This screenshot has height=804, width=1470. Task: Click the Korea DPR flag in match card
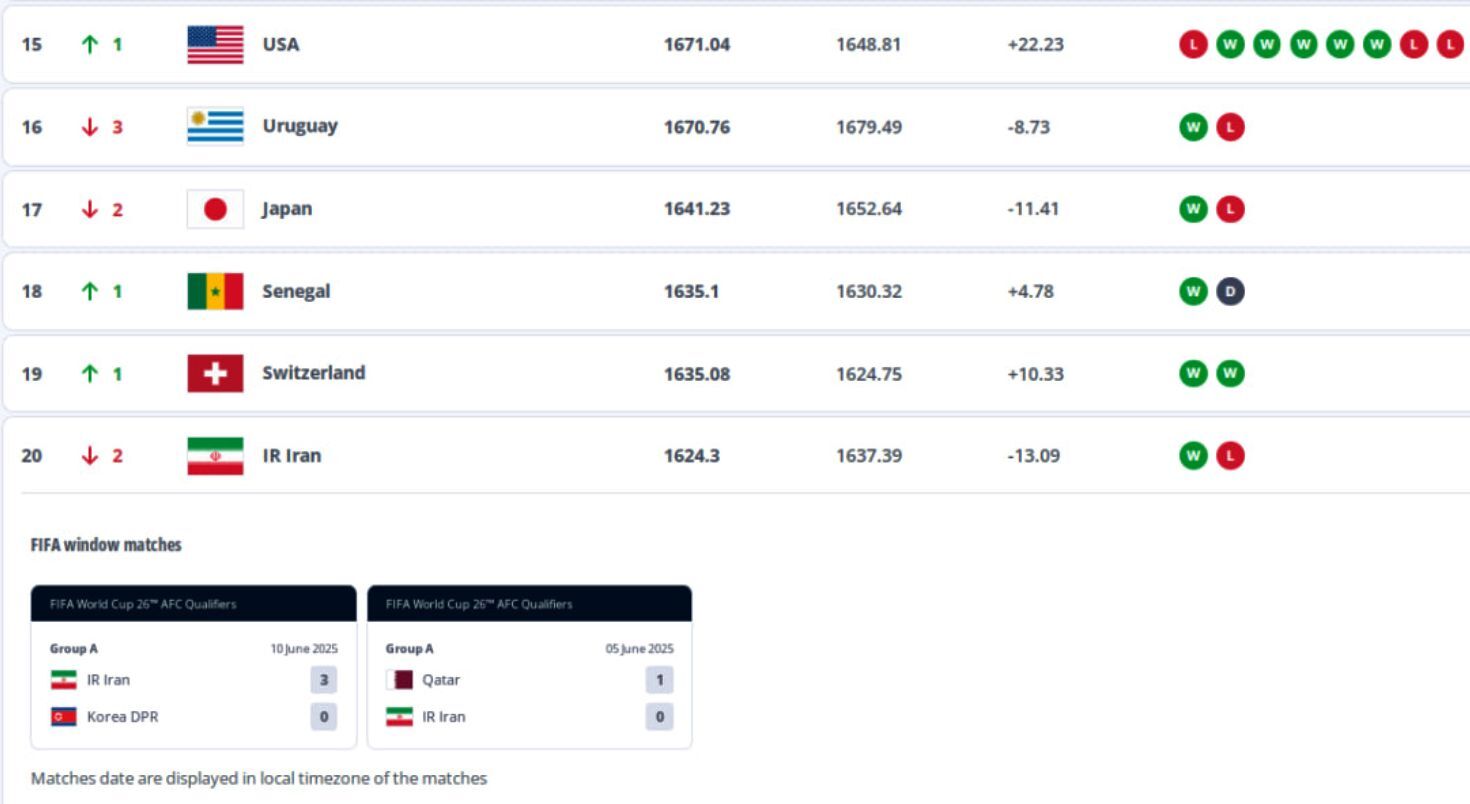(64, 717)
